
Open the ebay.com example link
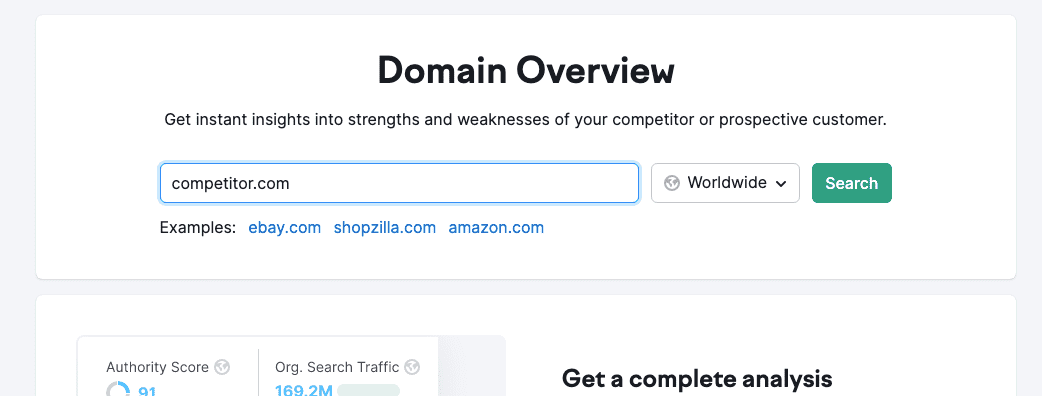click(x=284, y=228)
